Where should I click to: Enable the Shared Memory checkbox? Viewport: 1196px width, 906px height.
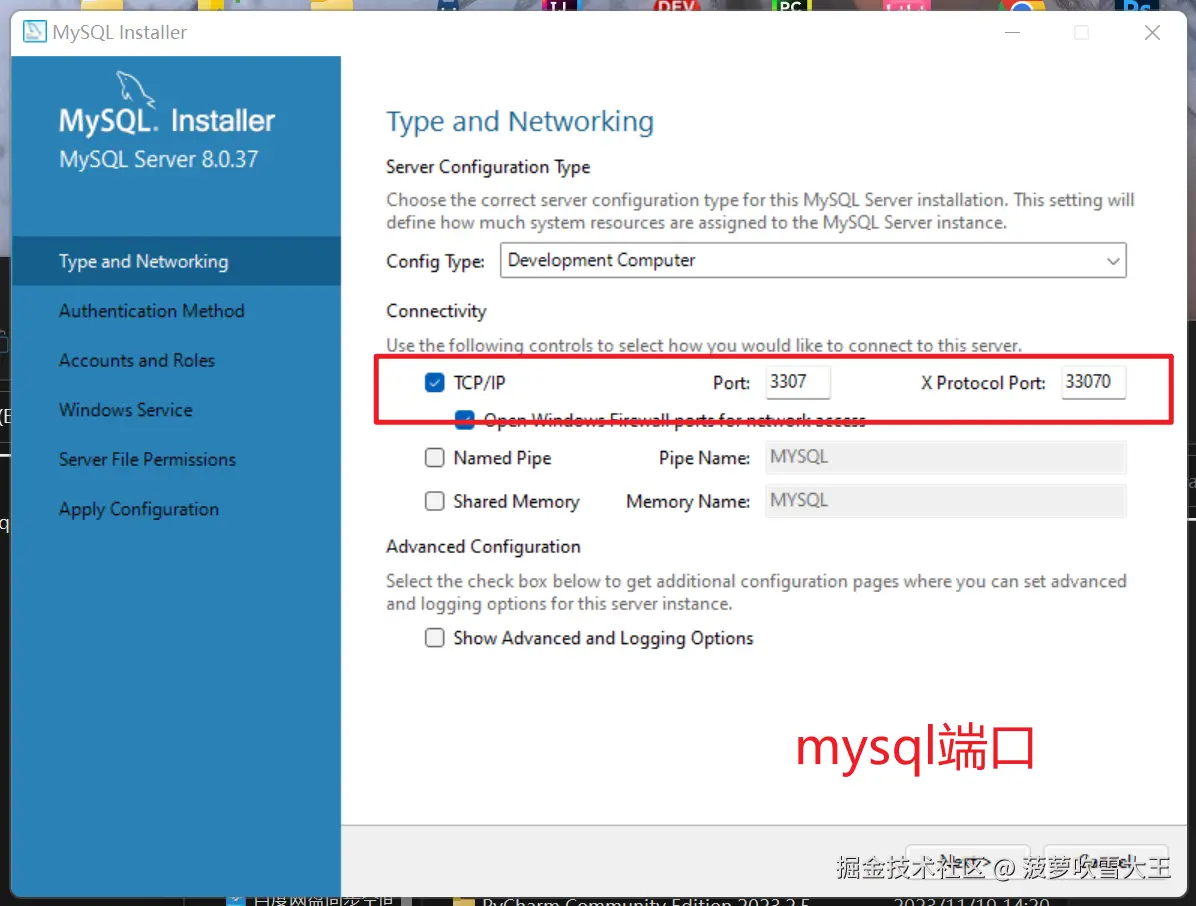pos(435,501)
